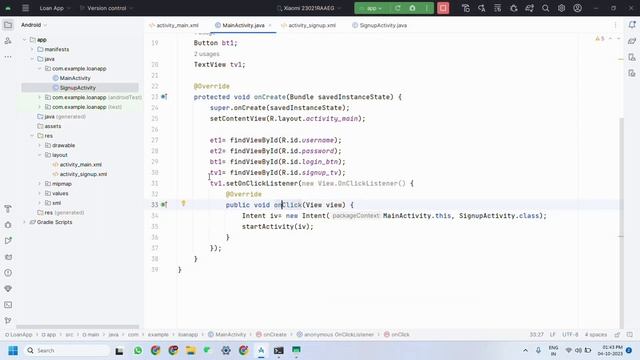Click the Windows taskbar search box
This screenshot has width=640, height=360.
click(x=66, y=350)
